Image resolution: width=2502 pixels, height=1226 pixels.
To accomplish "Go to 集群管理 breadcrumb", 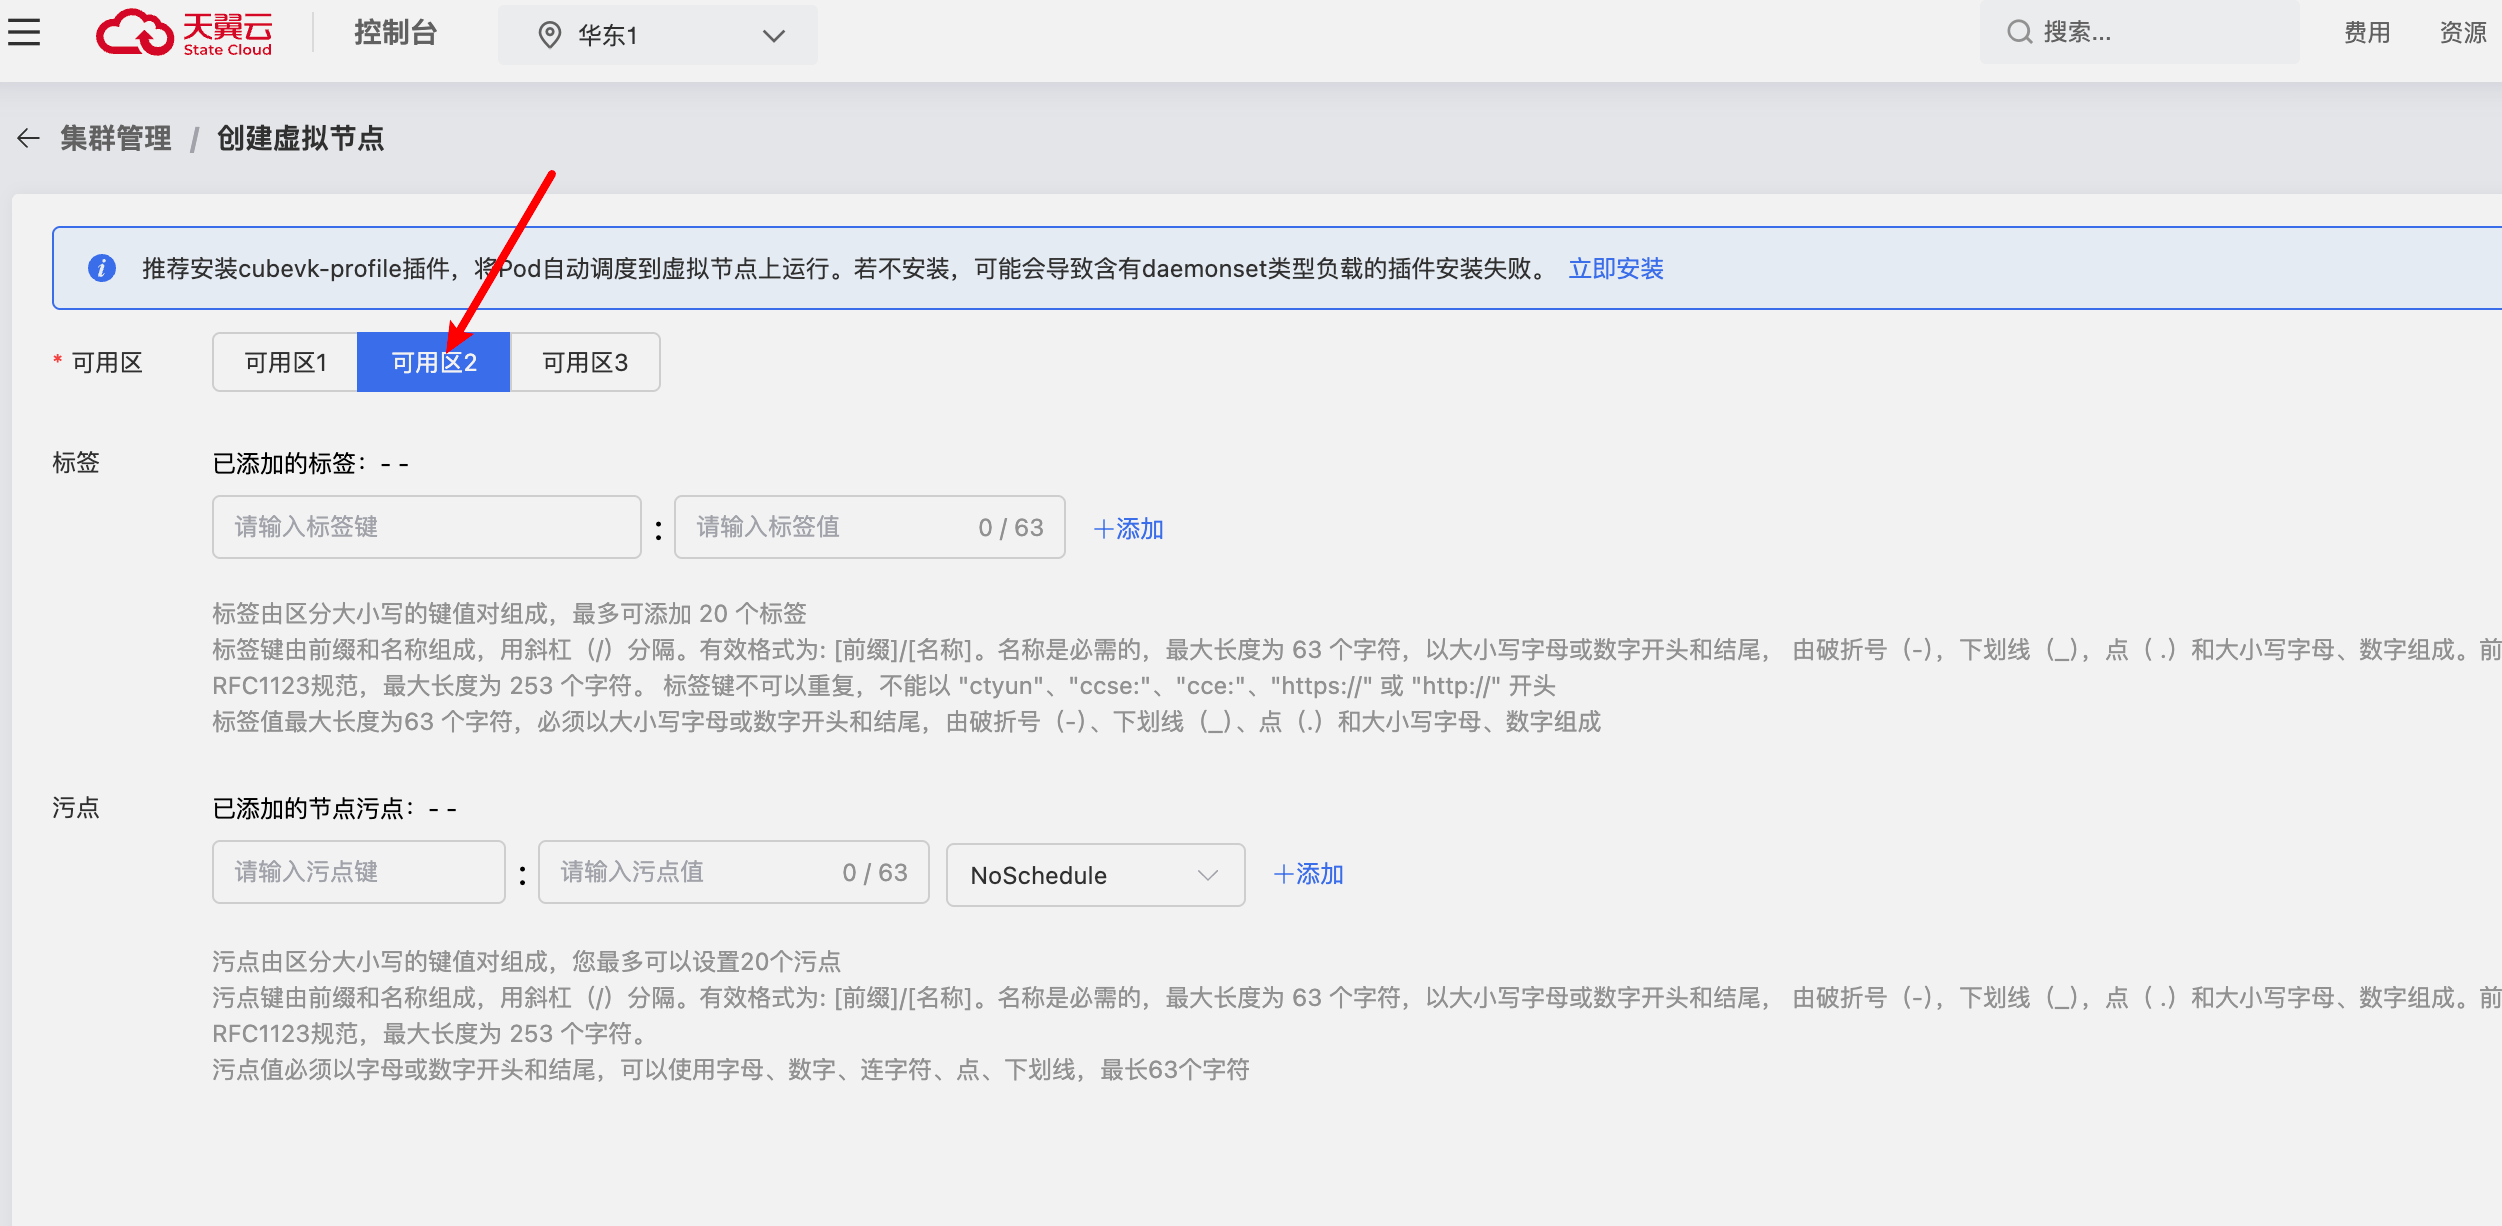I will [x=115, y=138].
